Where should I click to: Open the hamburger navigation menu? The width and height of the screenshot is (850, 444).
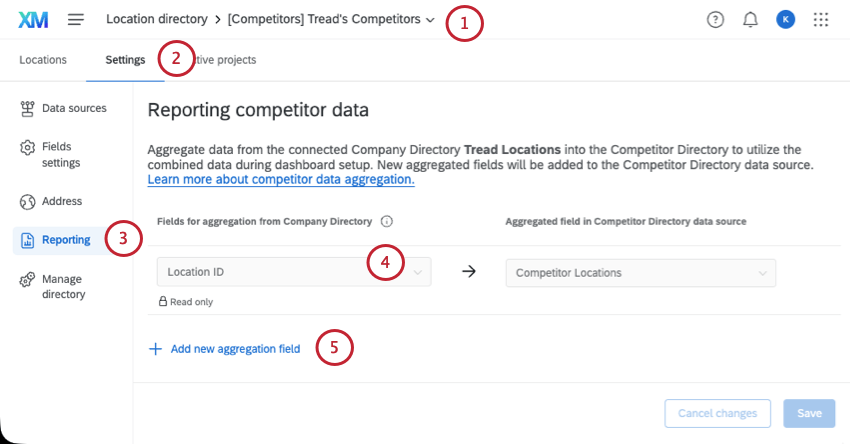click(76, 19)
